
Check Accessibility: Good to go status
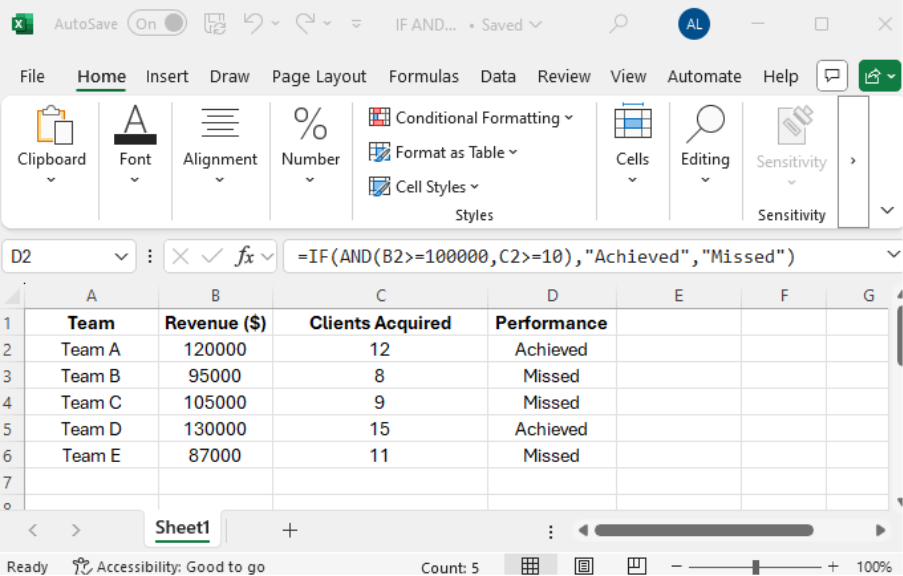point(169,567)
